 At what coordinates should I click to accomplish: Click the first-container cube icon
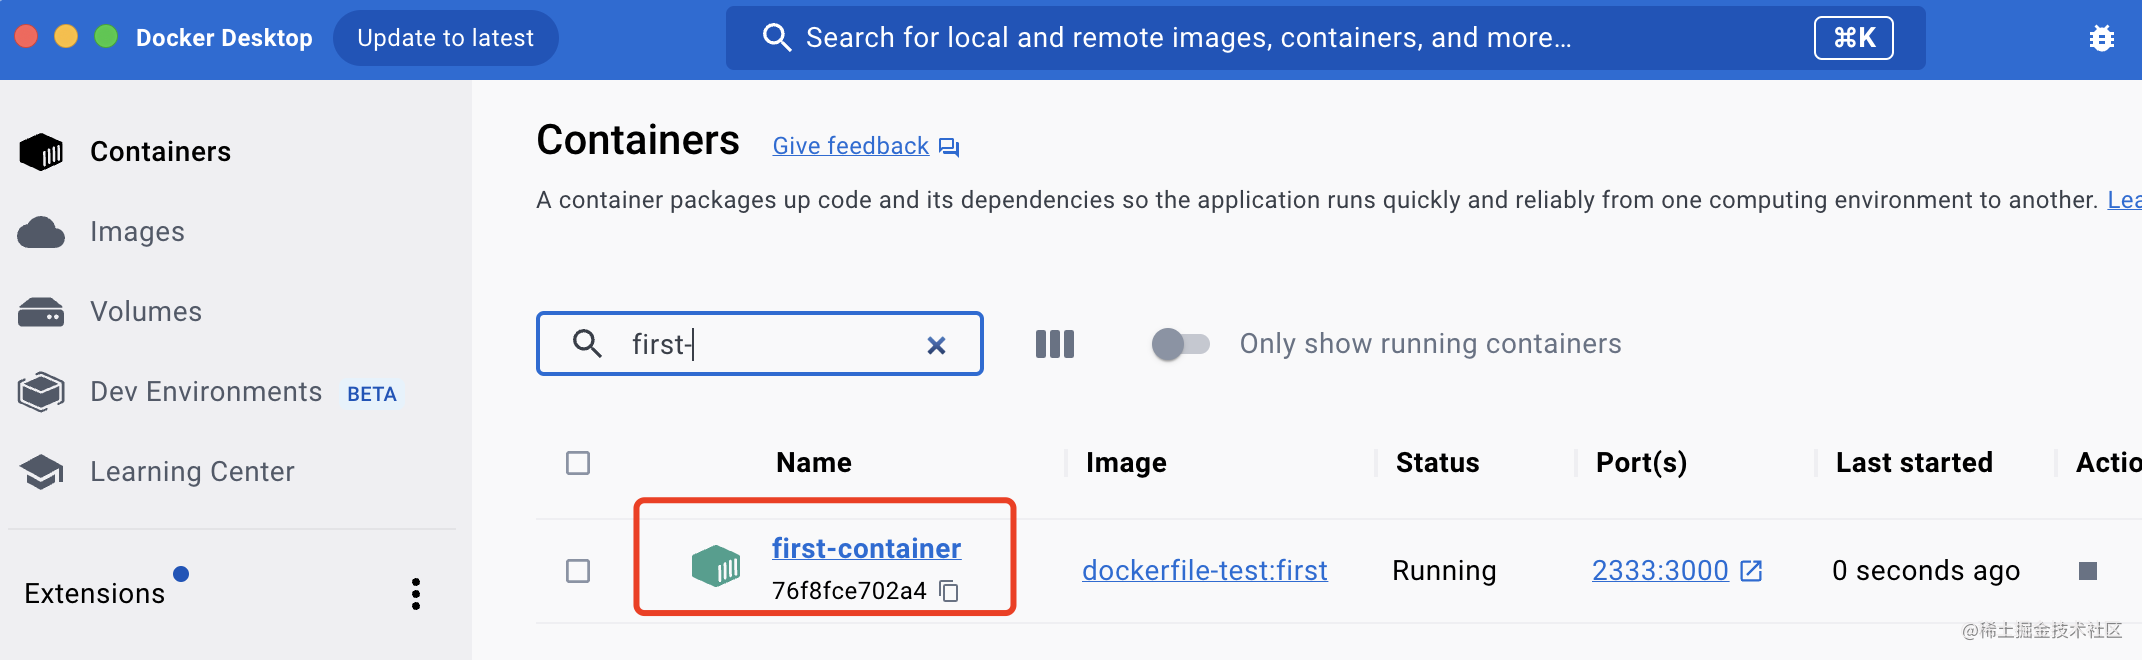(716, 566)
